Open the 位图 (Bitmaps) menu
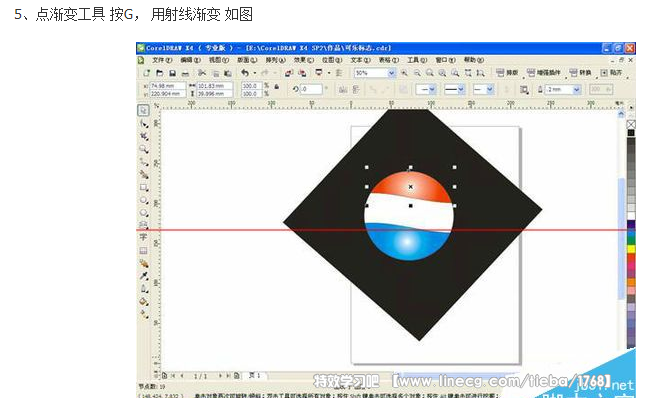 tap(332, 60)
